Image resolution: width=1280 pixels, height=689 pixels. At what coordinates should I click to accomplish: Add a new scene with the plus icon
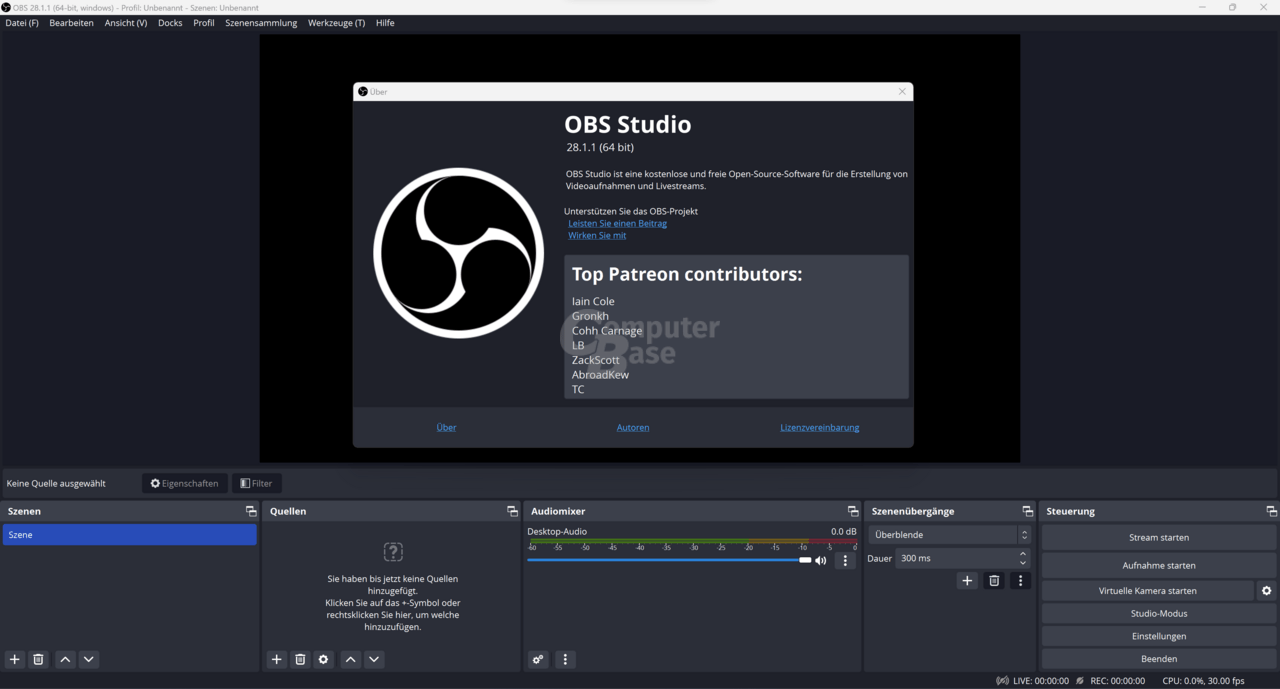point(13,659)
